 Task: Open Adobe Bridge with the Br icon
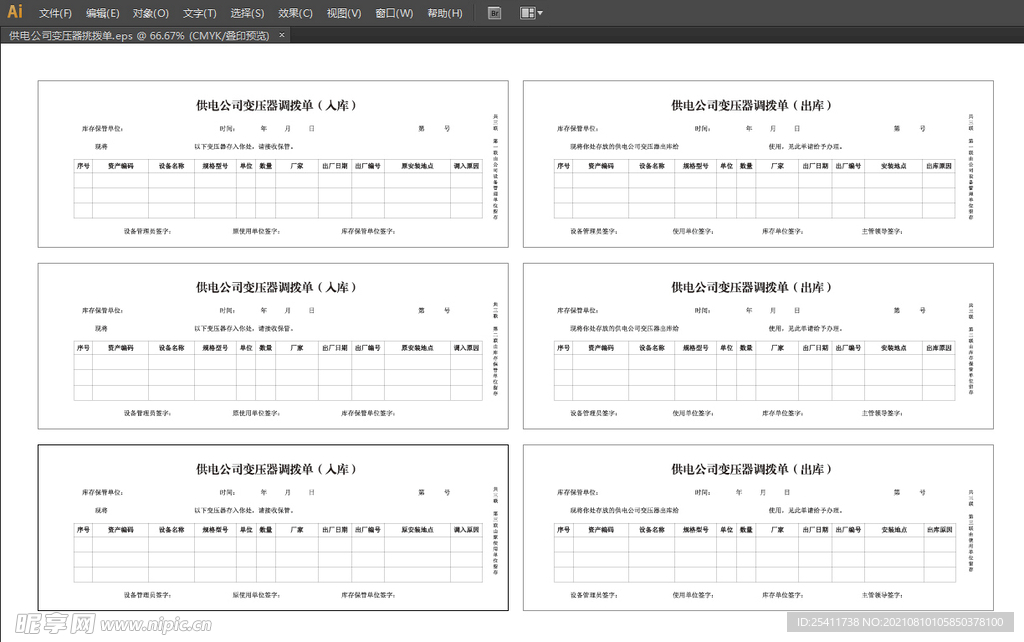494,13
